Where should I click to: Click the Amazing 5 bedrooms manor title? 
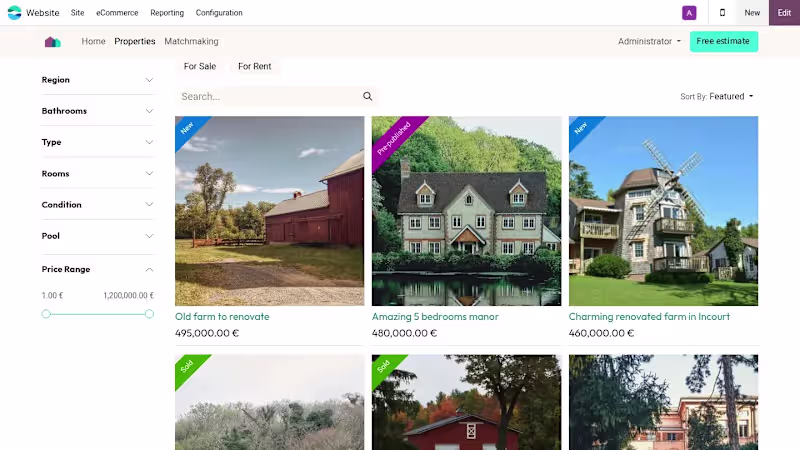[435, 317]
